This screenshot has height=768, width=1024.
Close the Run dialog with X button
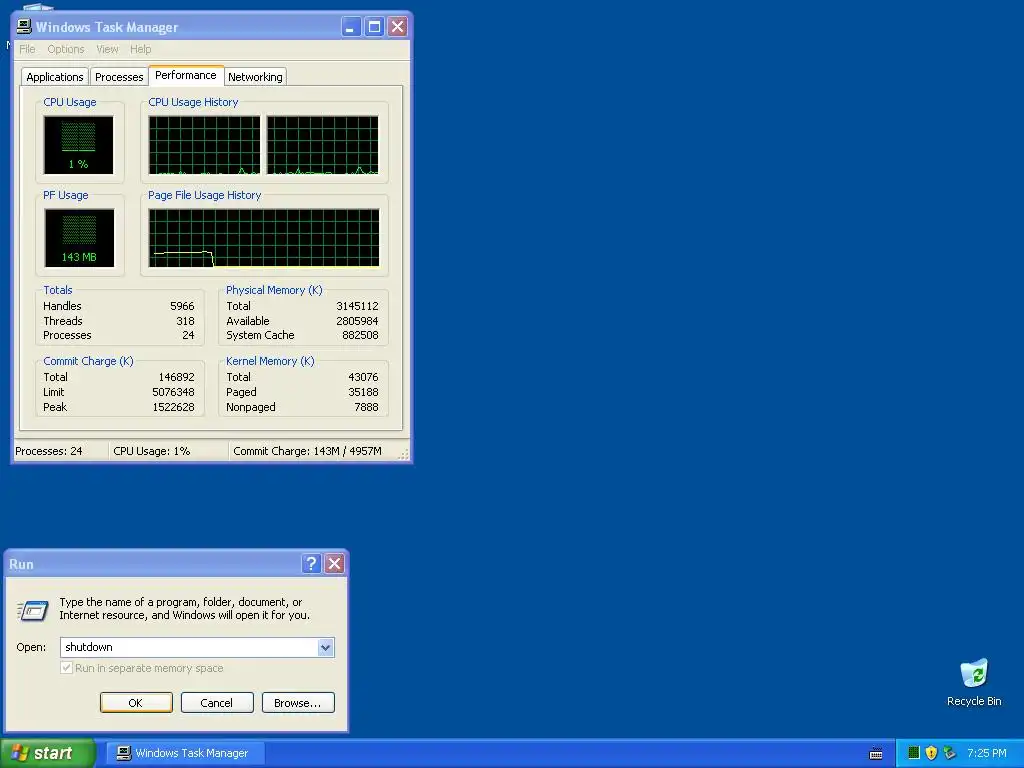coord(334,564)
